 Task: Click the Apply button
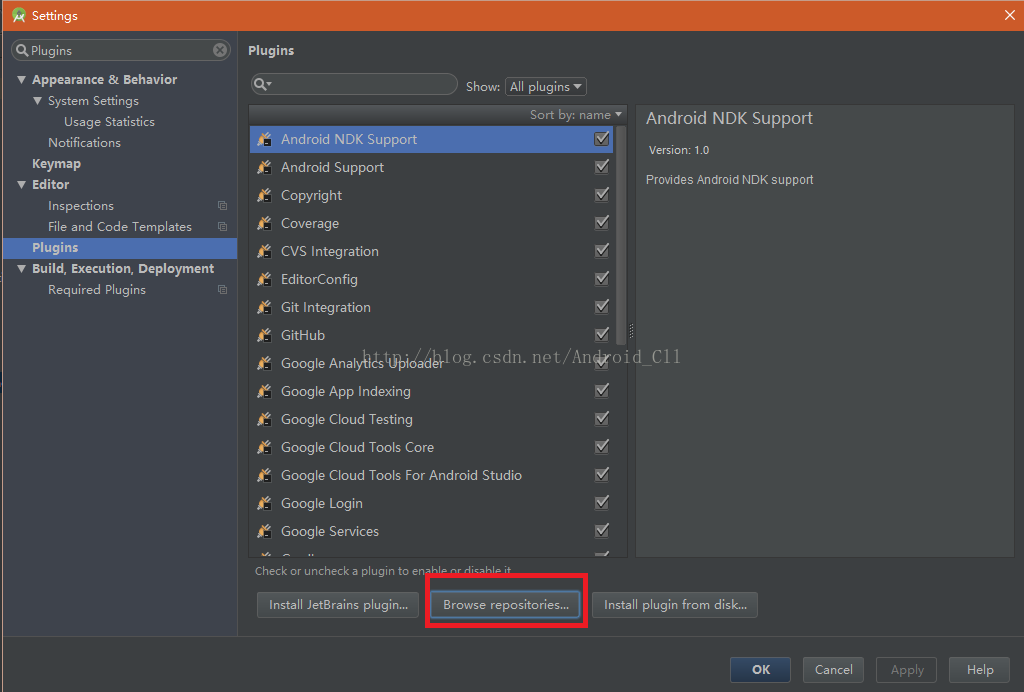(x=906, y=669)
